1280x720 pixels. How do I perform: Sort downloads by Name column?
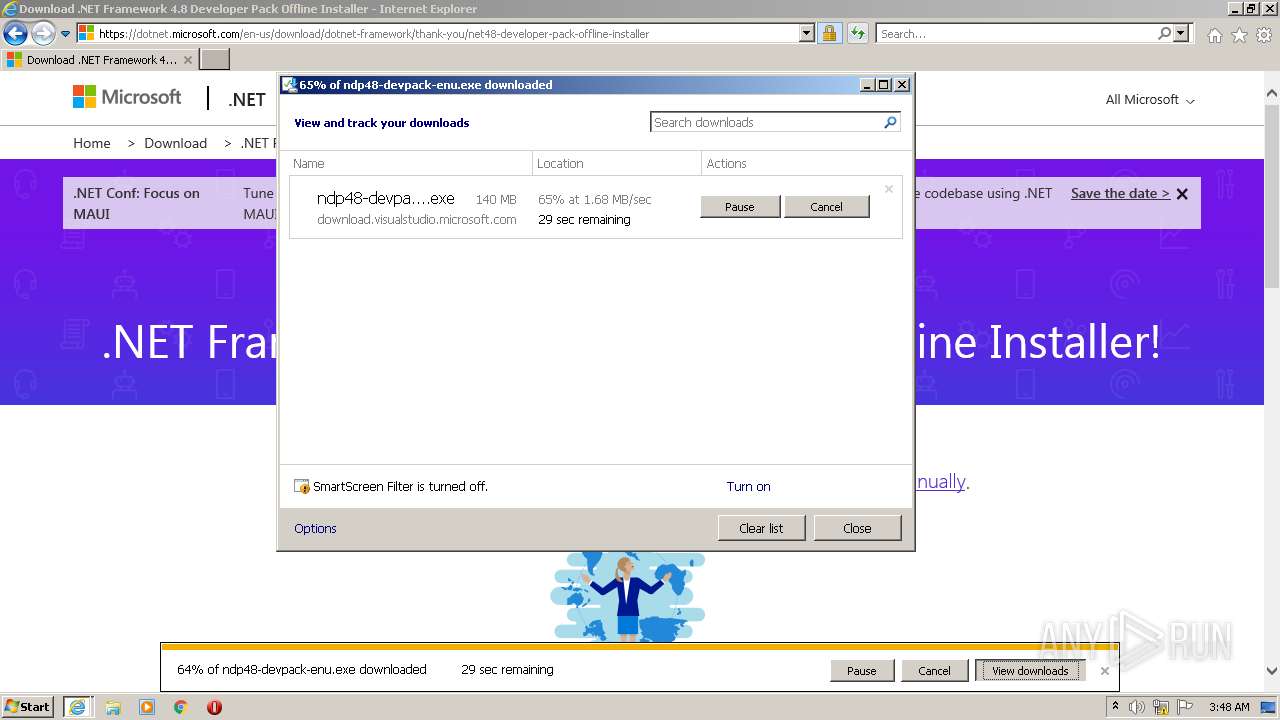[410, 163]
